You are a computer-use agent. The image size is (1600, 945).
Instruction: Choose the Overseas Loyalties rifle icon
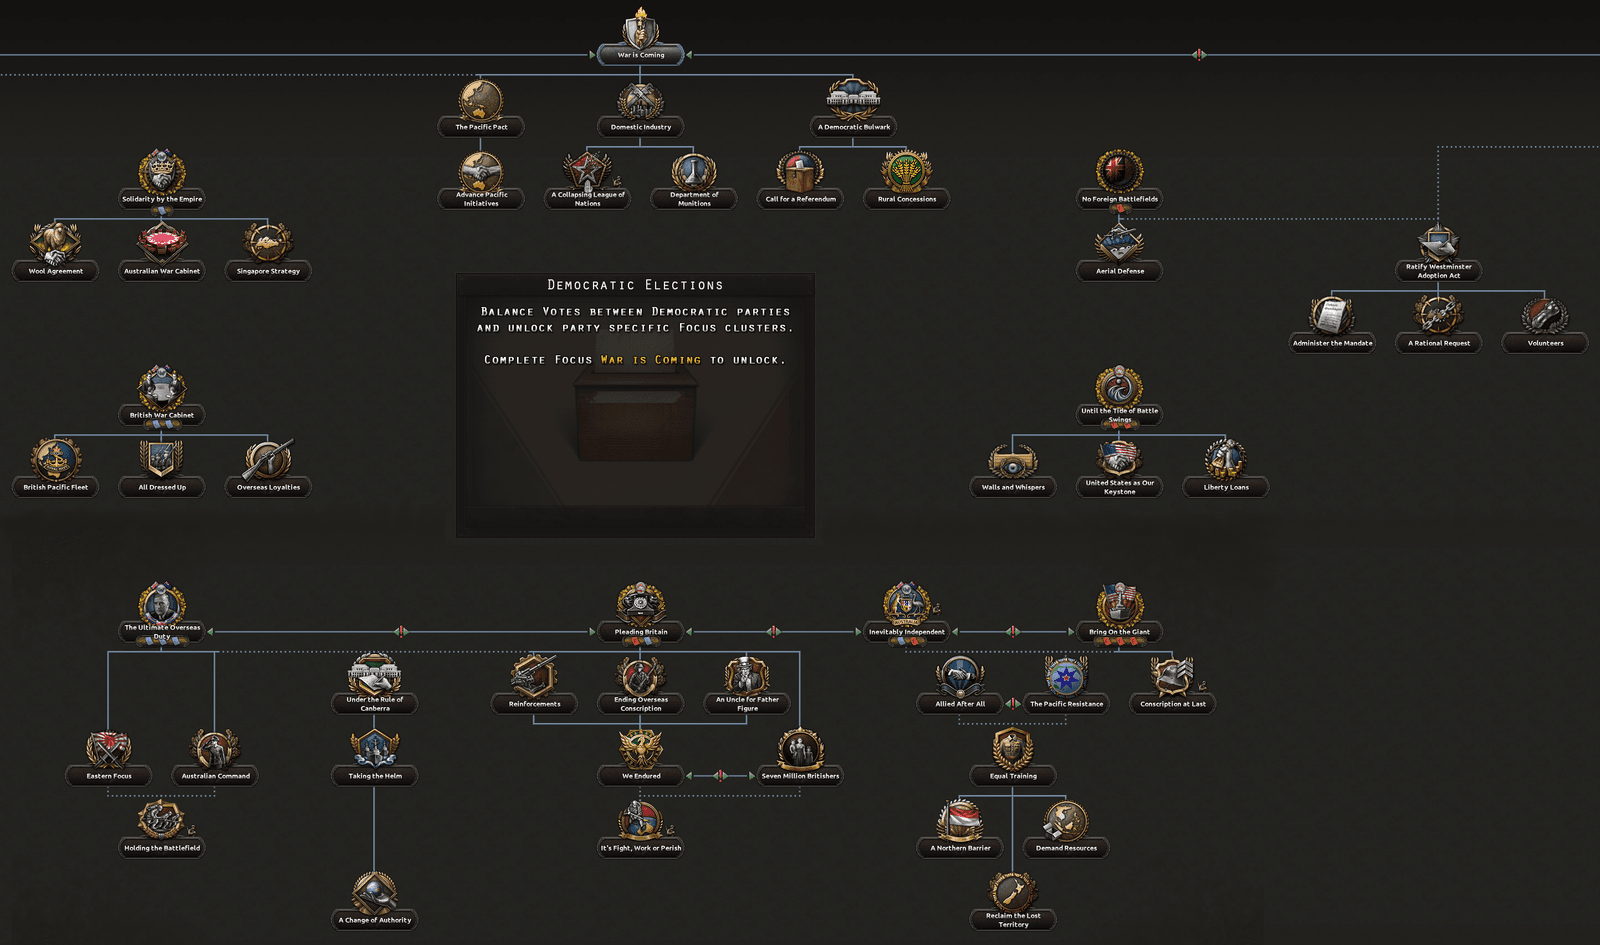pyautogui.click(x=268, y=460)
